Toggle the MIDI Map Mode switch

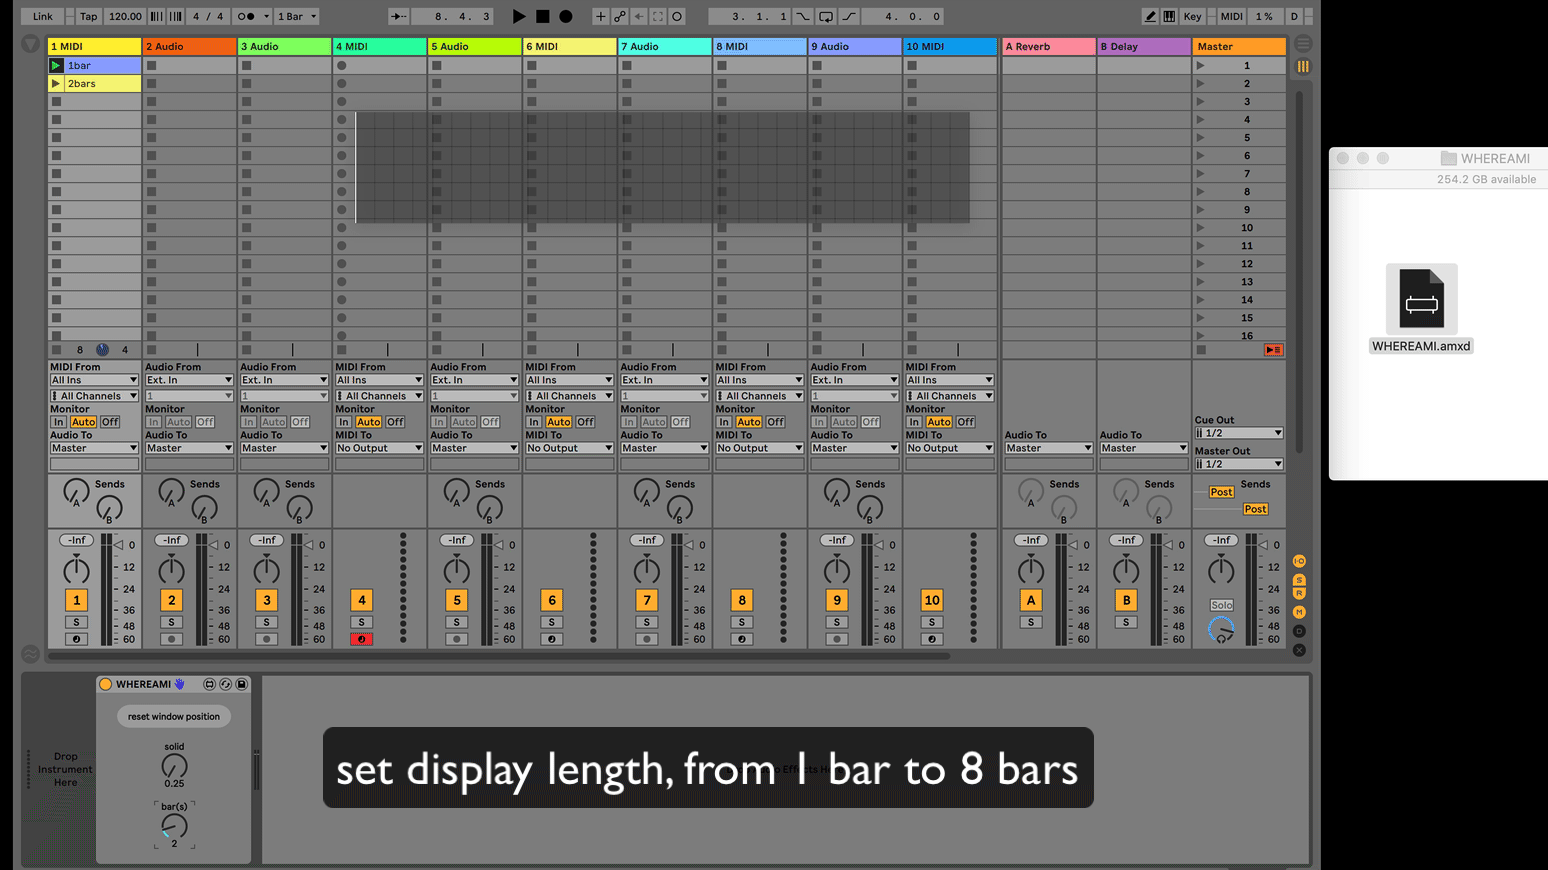1231,16
